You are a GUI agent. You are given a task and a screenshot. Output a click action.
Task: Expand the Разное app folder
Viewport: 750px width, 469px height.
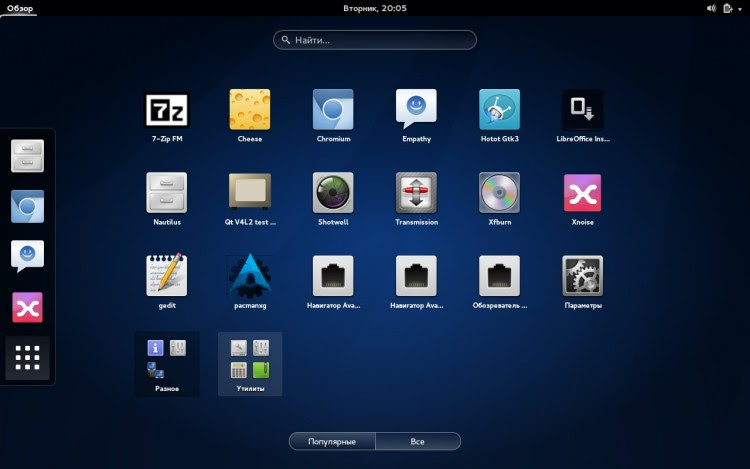pos(167,364)
